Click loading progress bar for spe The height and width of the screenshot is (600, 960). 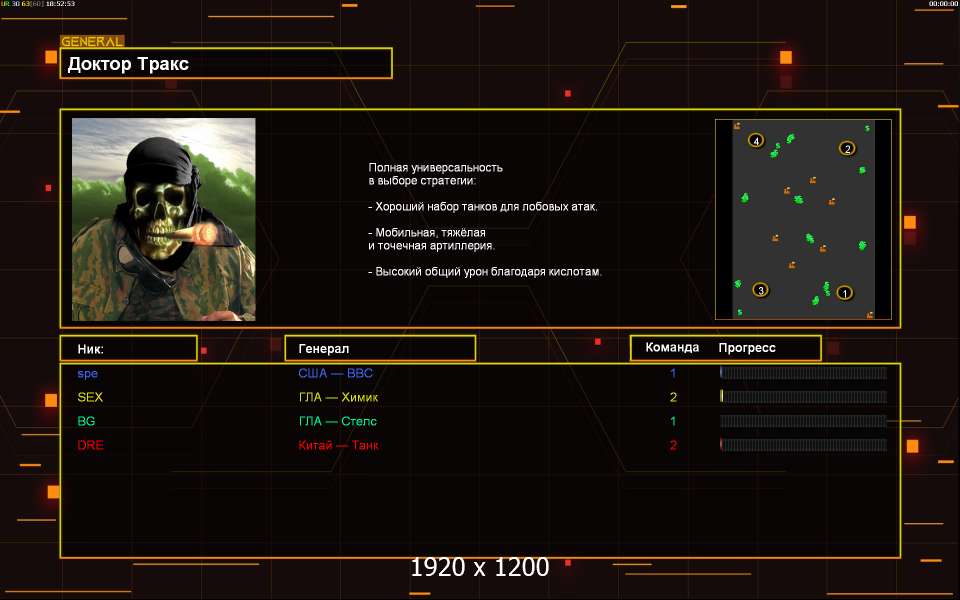(x=803, y=373)
